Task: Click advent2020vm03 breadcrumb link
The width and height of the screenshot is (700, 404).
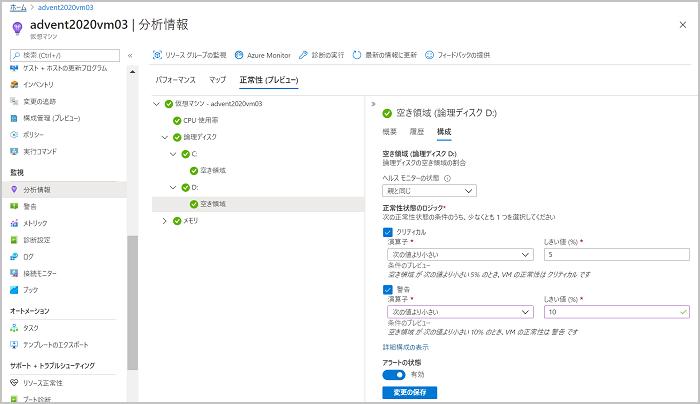Action: pos(66,7)
